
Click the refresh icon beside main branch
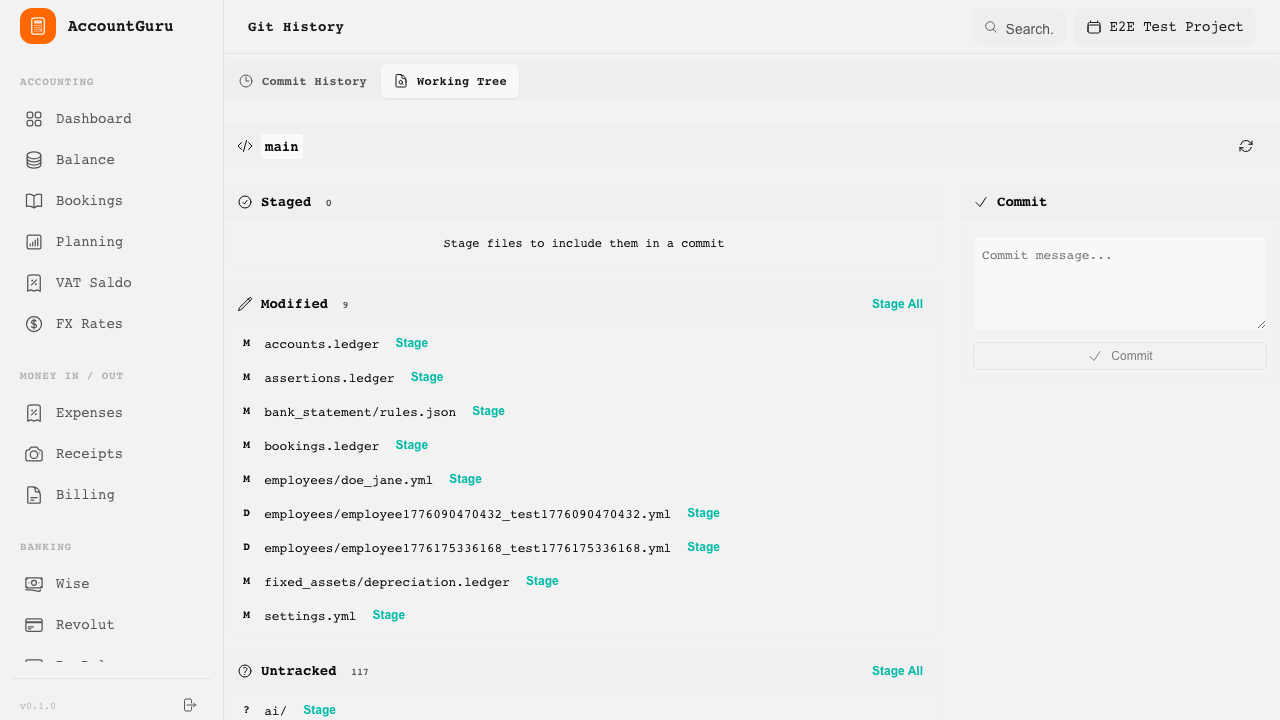coord(1245,146)
